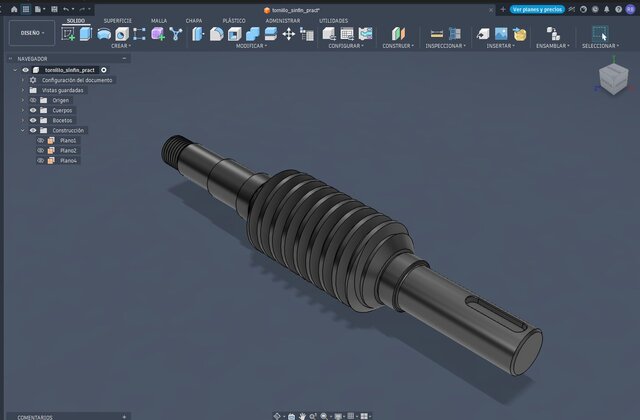Image resolution: width=640 pixels, height=420 pixels.
Task: Choose the Hole tool icon
Action: 122,34
